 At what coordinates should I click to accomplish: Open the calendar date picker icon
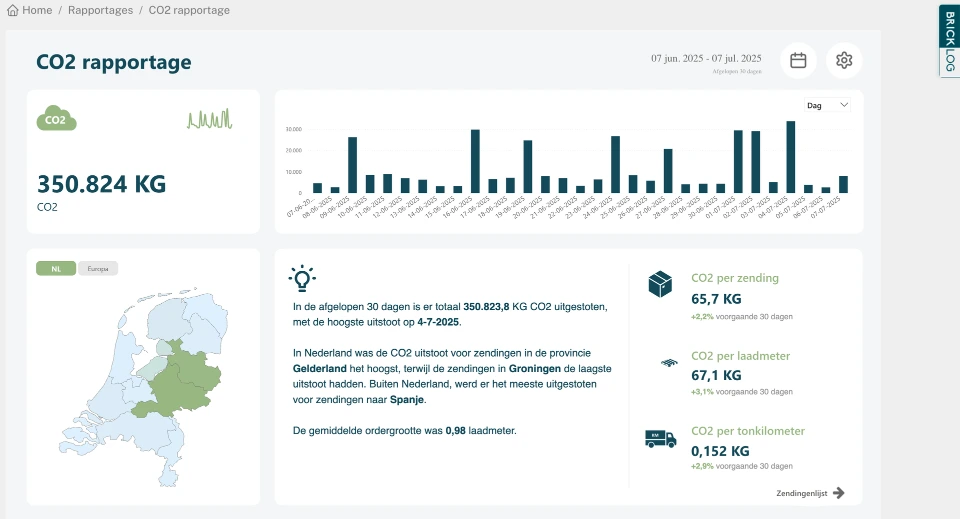[798, 60]
